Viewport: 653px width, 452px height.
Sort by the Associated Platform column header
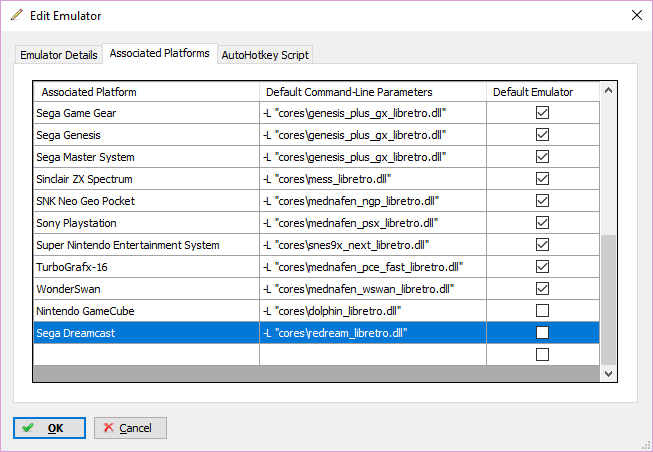(146, 92)
